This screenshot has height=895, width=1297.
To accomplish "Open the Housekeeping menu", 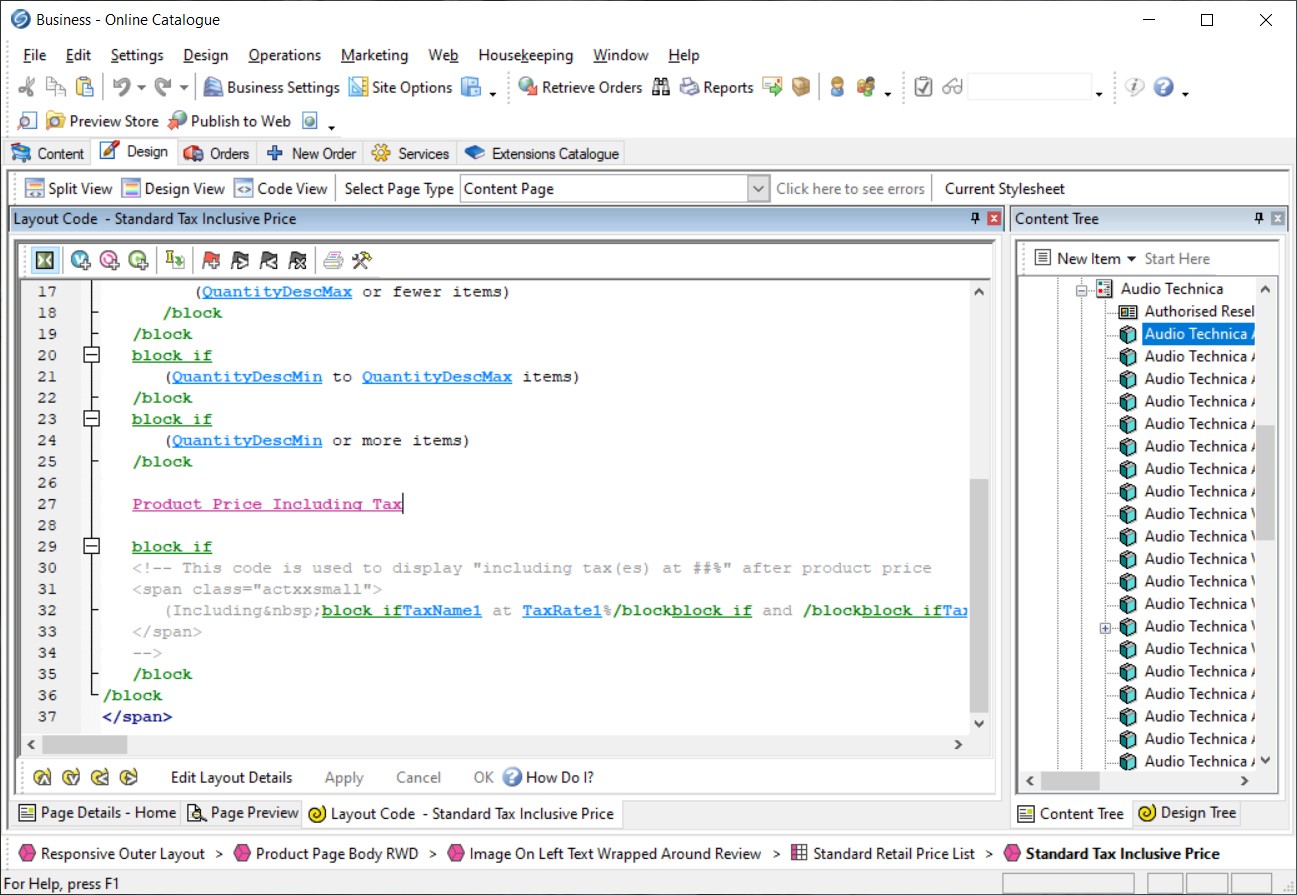I will [525, 55].
